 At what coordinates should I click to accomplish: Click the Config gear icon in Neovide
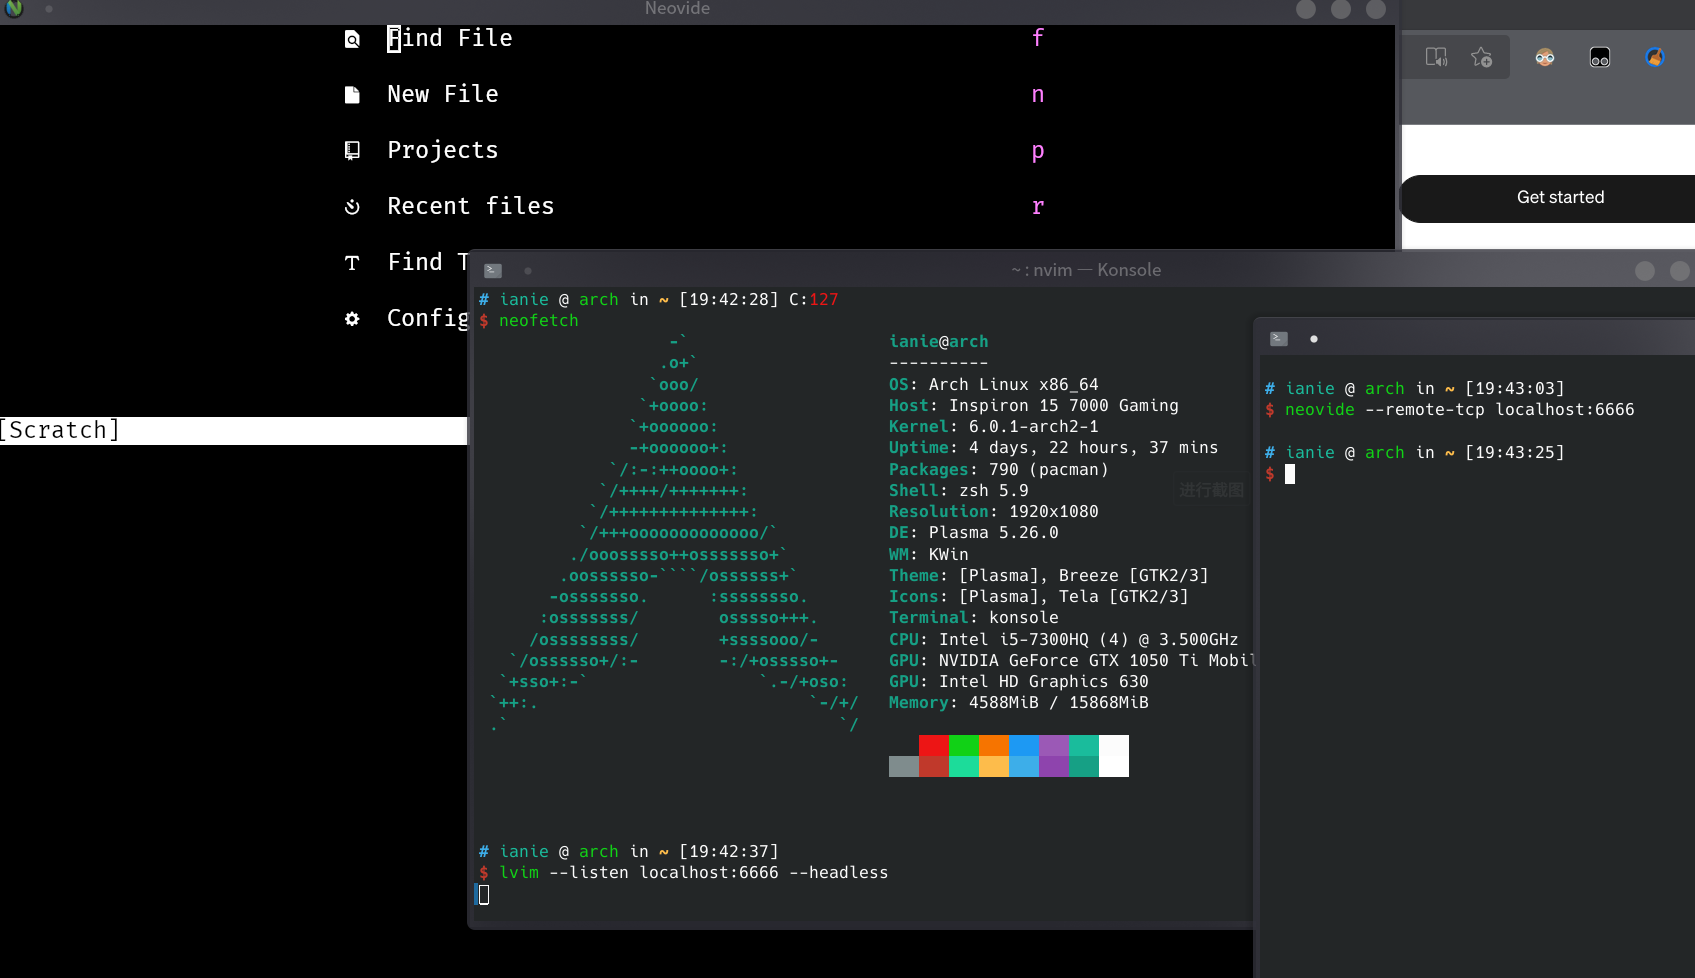click(x=352, y=319)
